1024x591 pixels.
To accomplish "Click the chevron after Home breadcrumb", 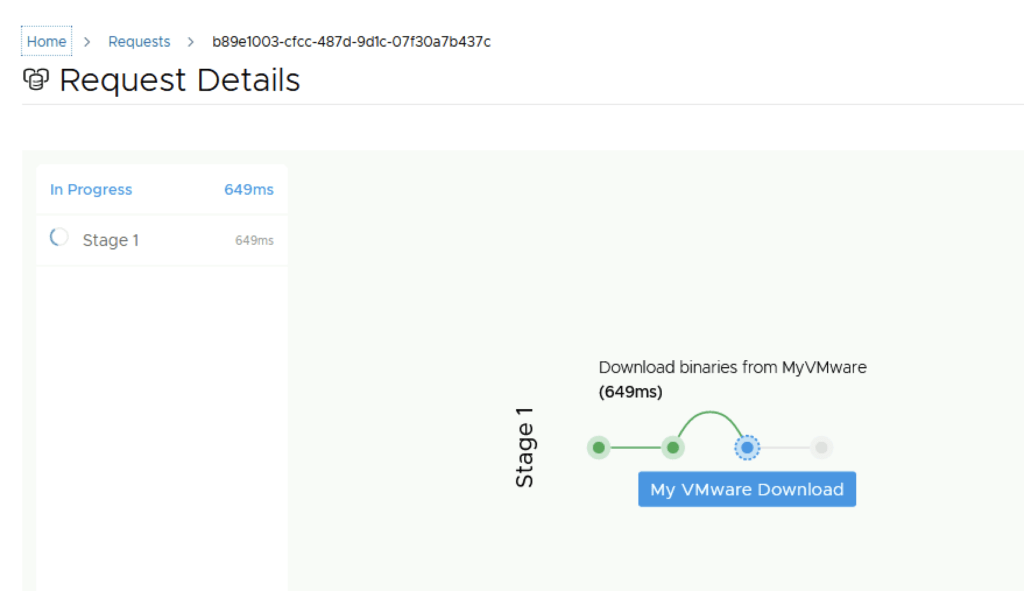I will point(87,42).
